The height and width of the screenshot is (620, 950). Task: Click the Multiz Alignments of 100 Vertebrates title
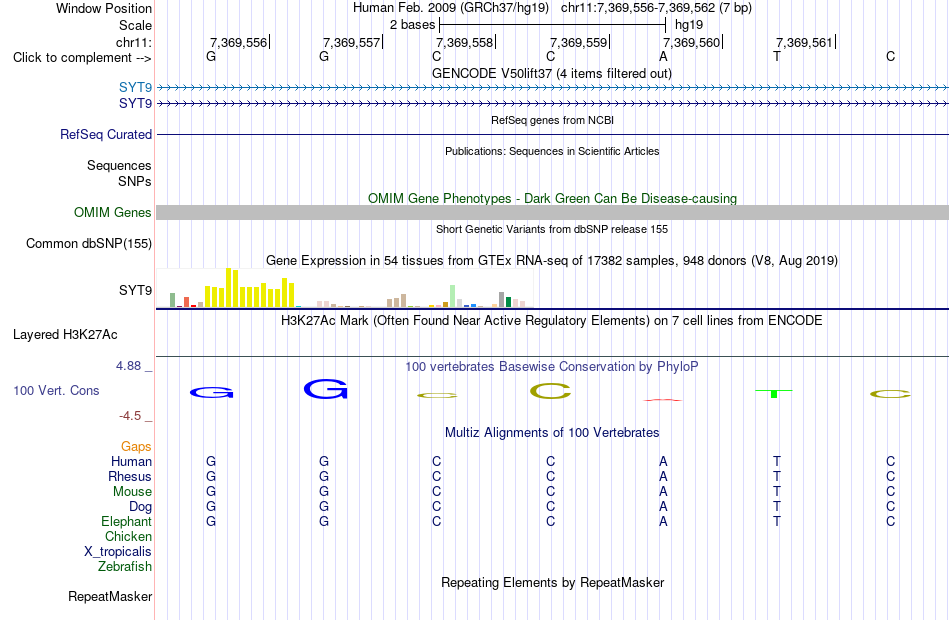tap(552, 433)
